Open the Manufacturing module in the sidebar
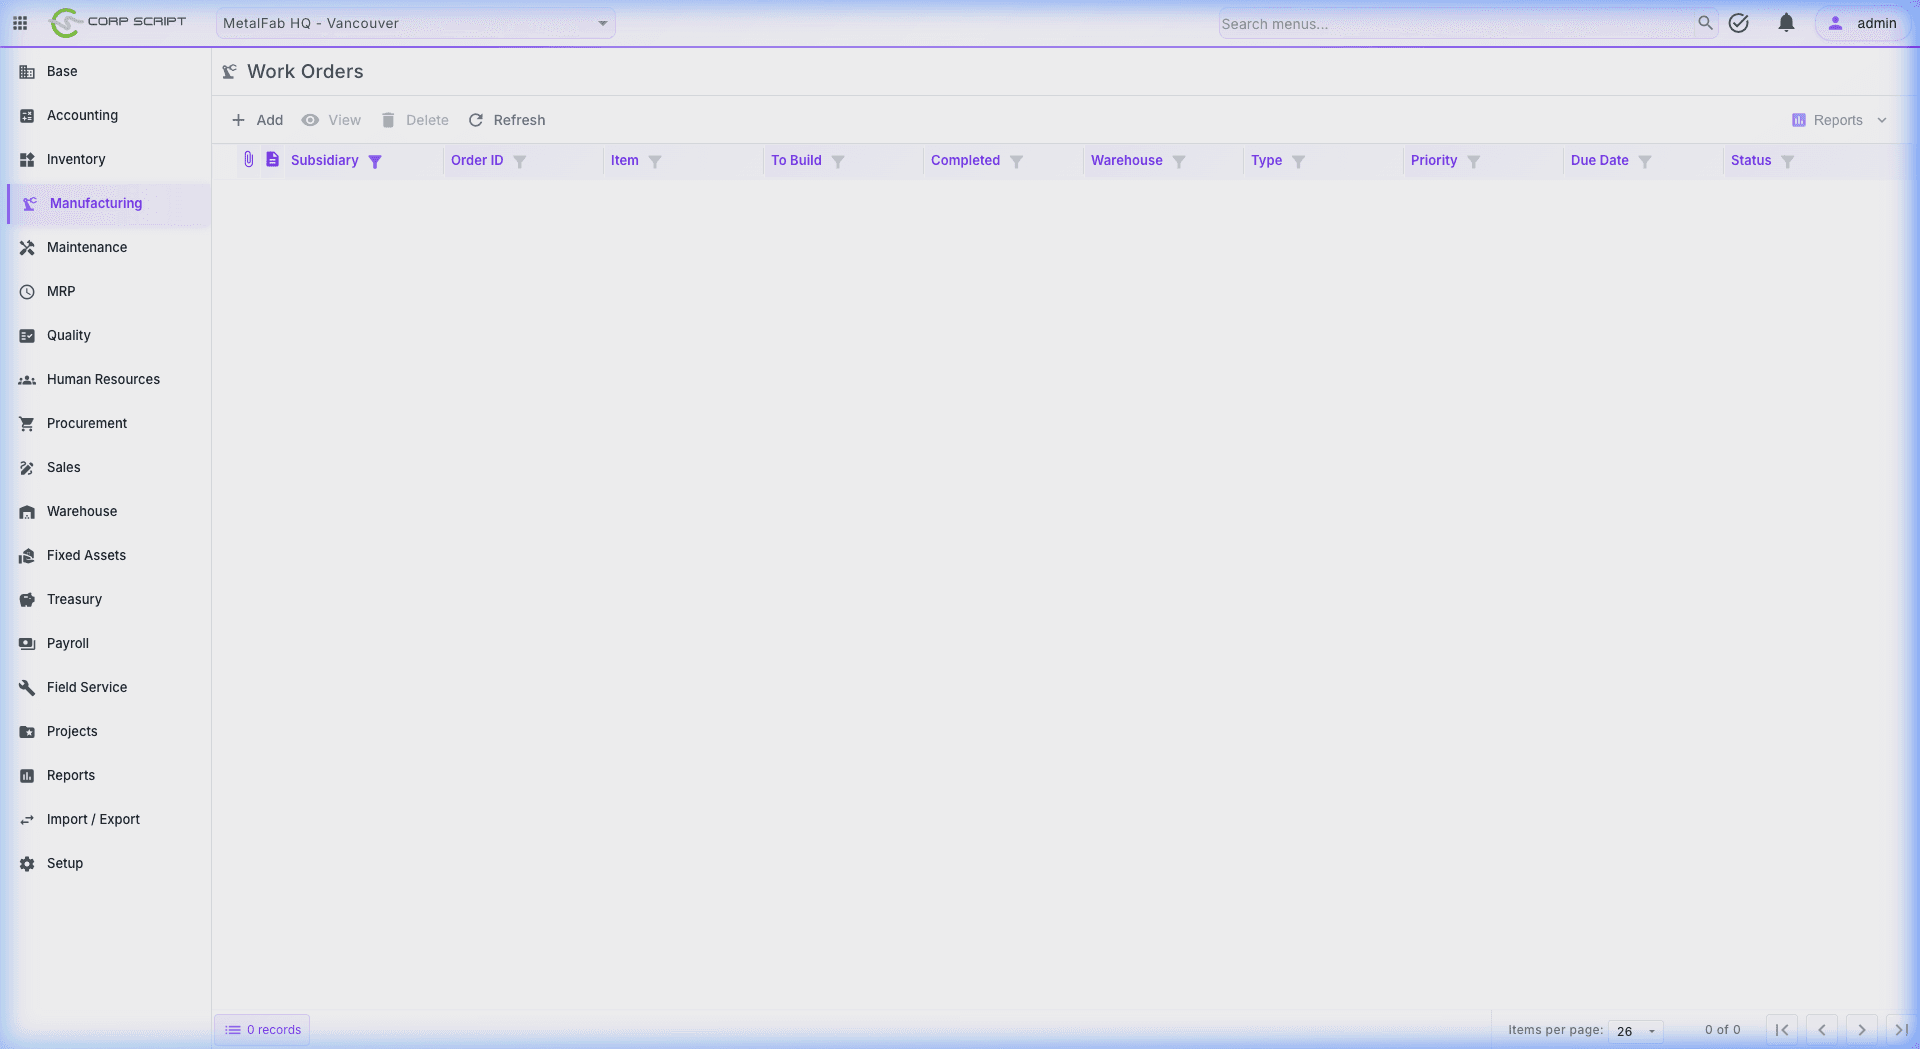 point(95,203)
